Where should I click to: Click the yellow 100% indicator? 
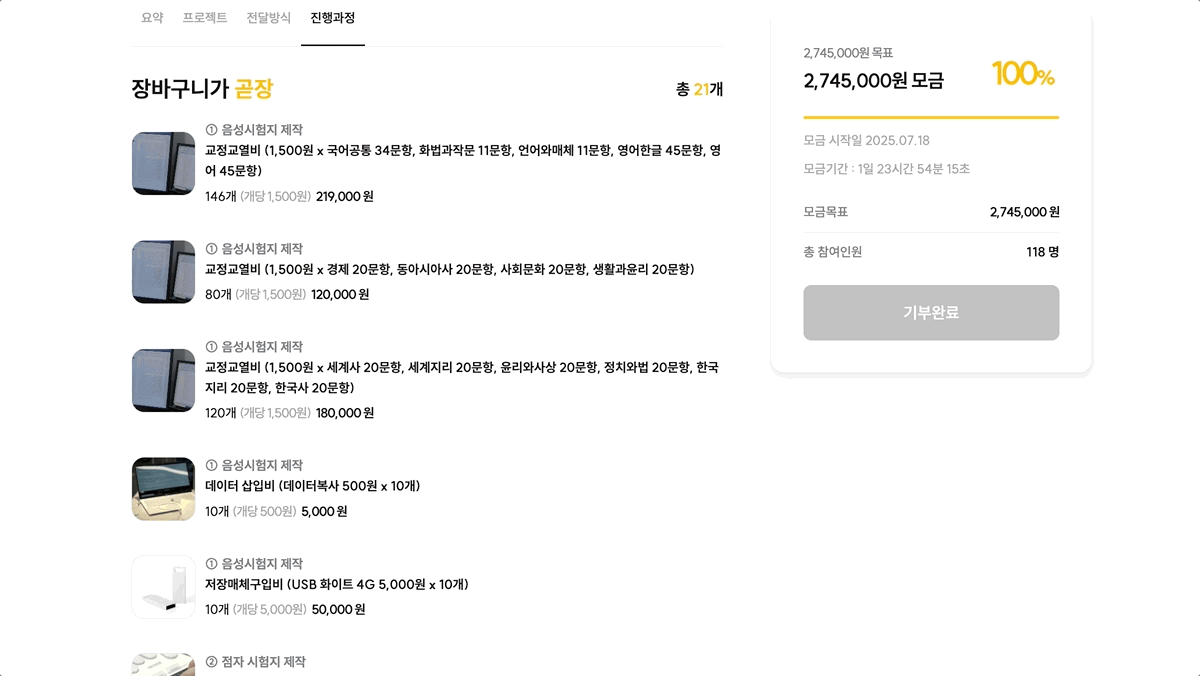click(1022, 74)
